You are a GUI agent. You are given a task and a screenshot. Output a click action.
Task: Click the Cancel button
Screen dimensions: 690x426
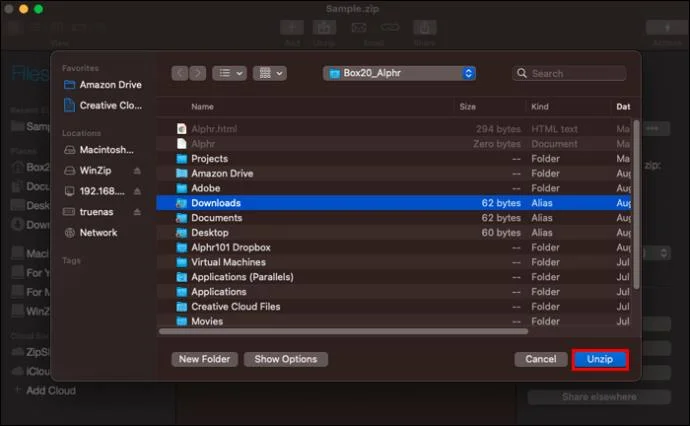pyautogui.click(x=541, y=360)
